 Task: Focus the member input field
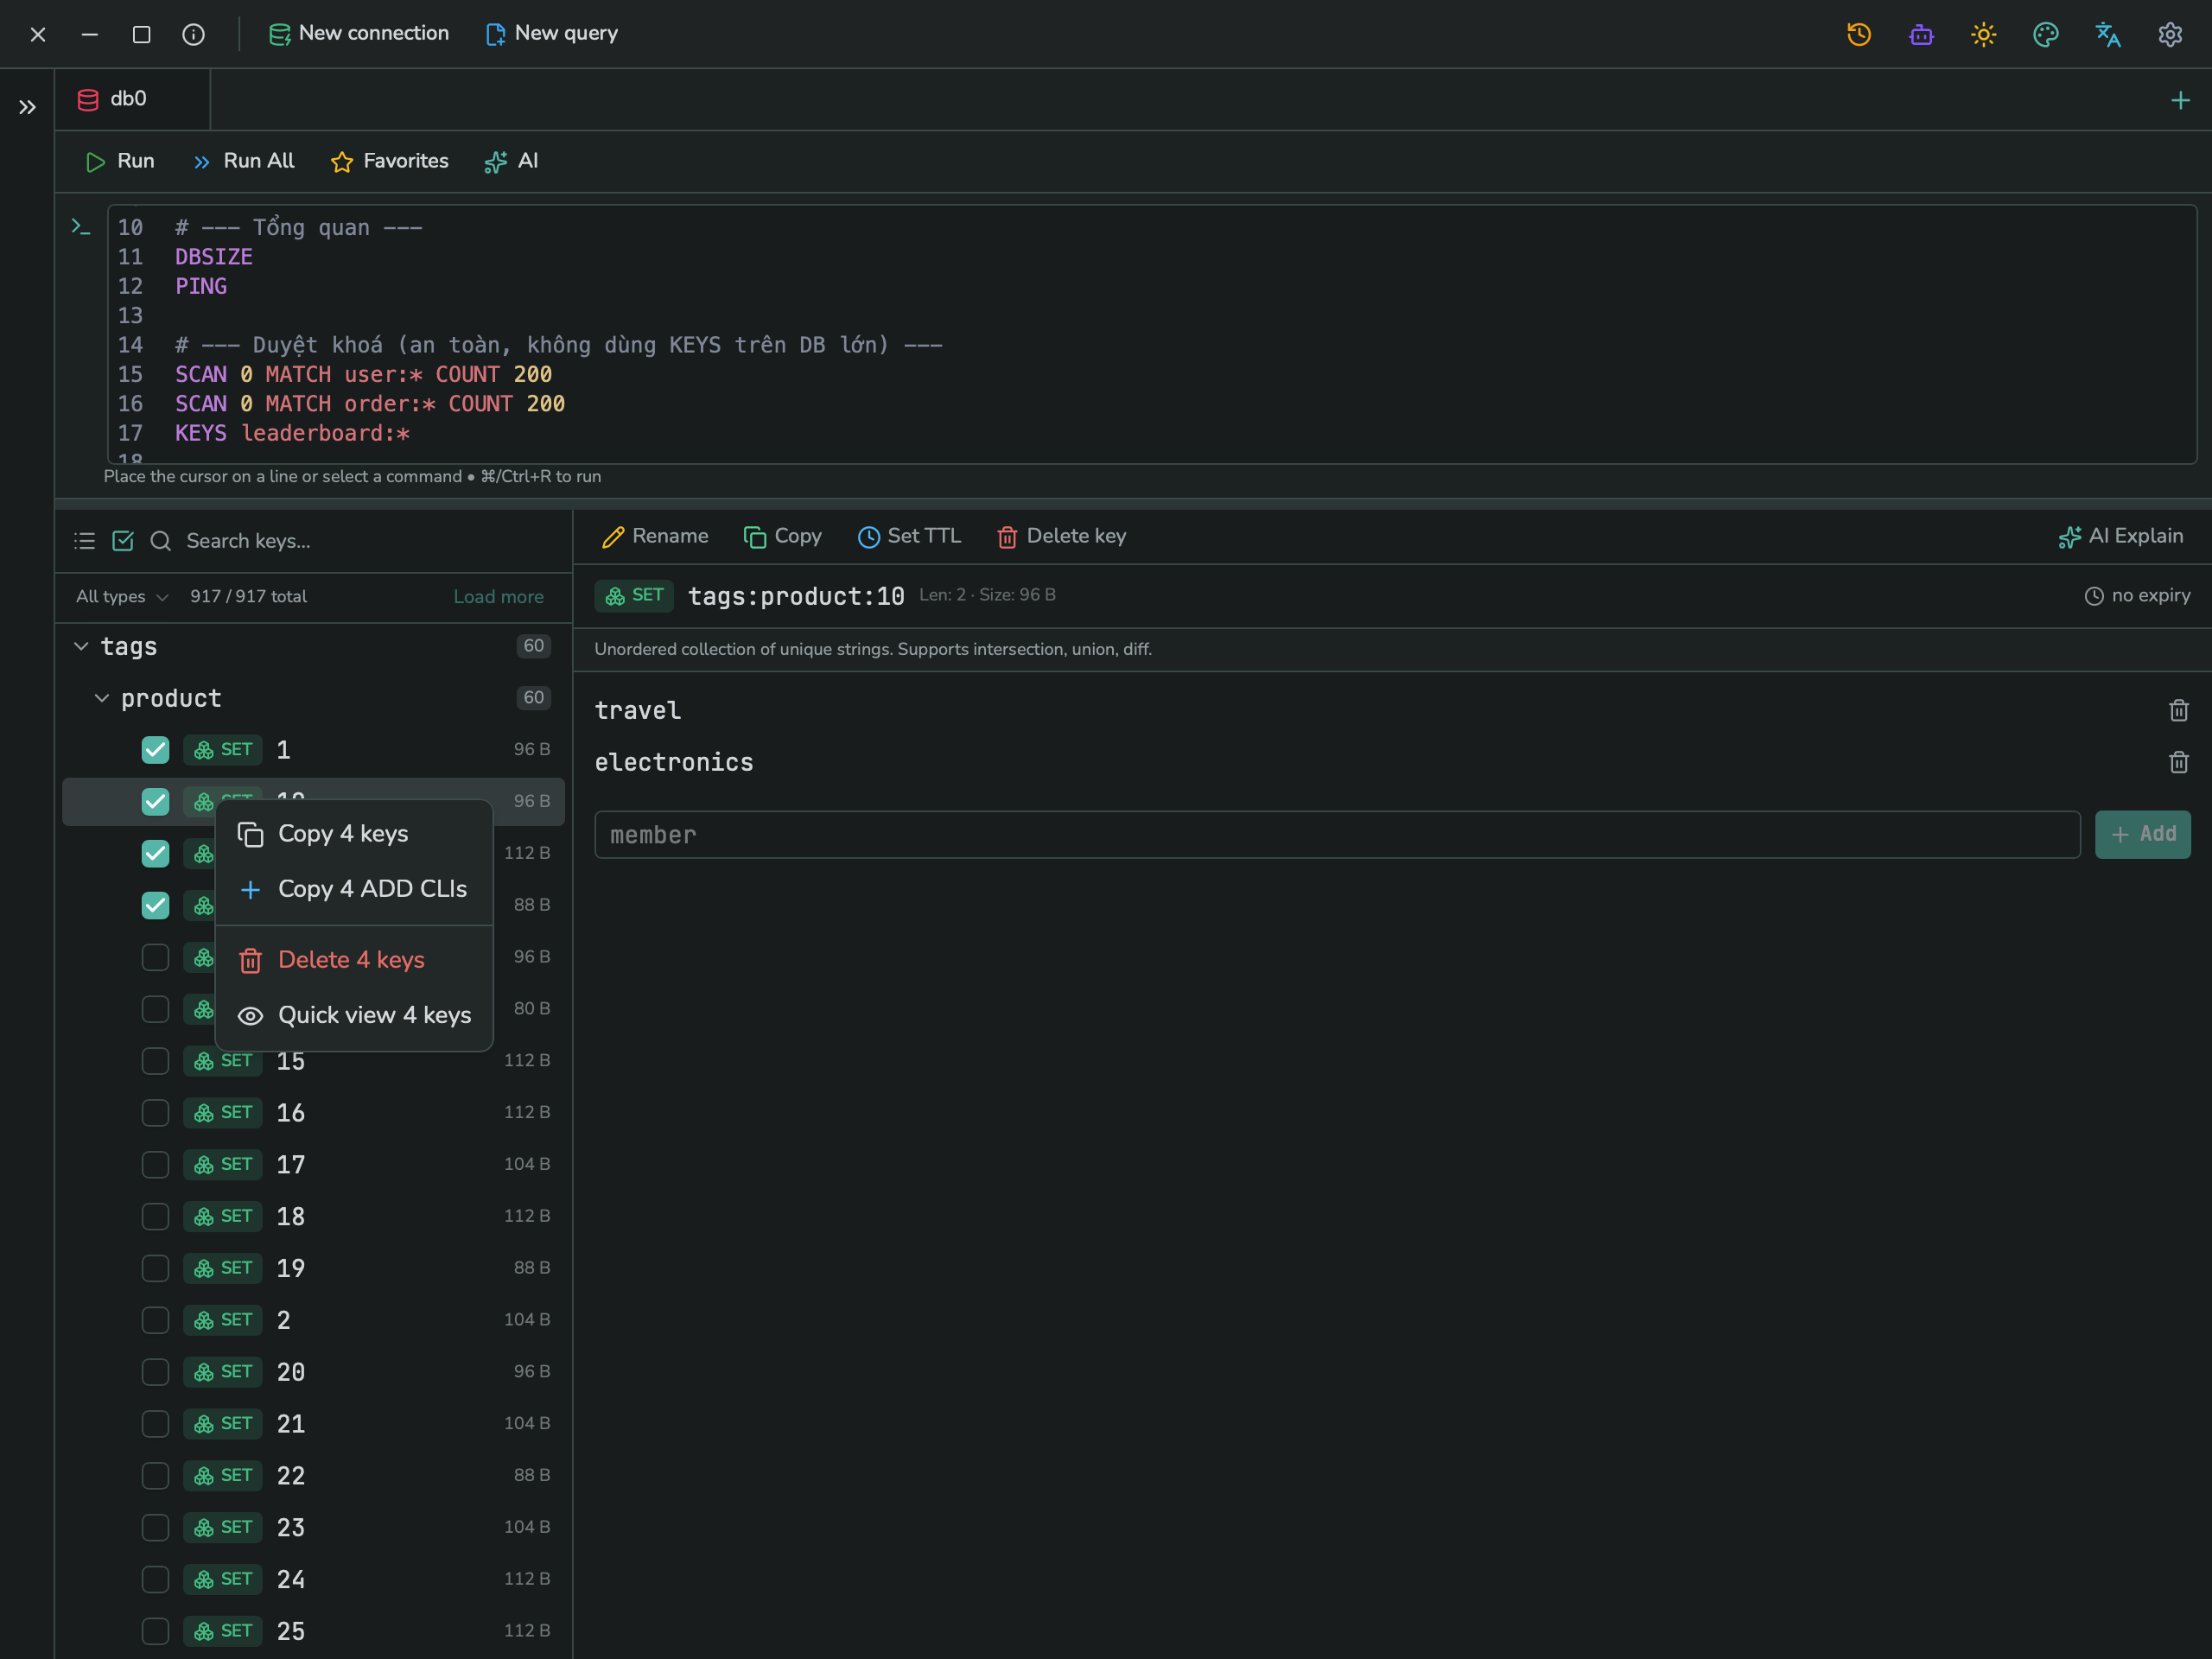coord(1337,834)
